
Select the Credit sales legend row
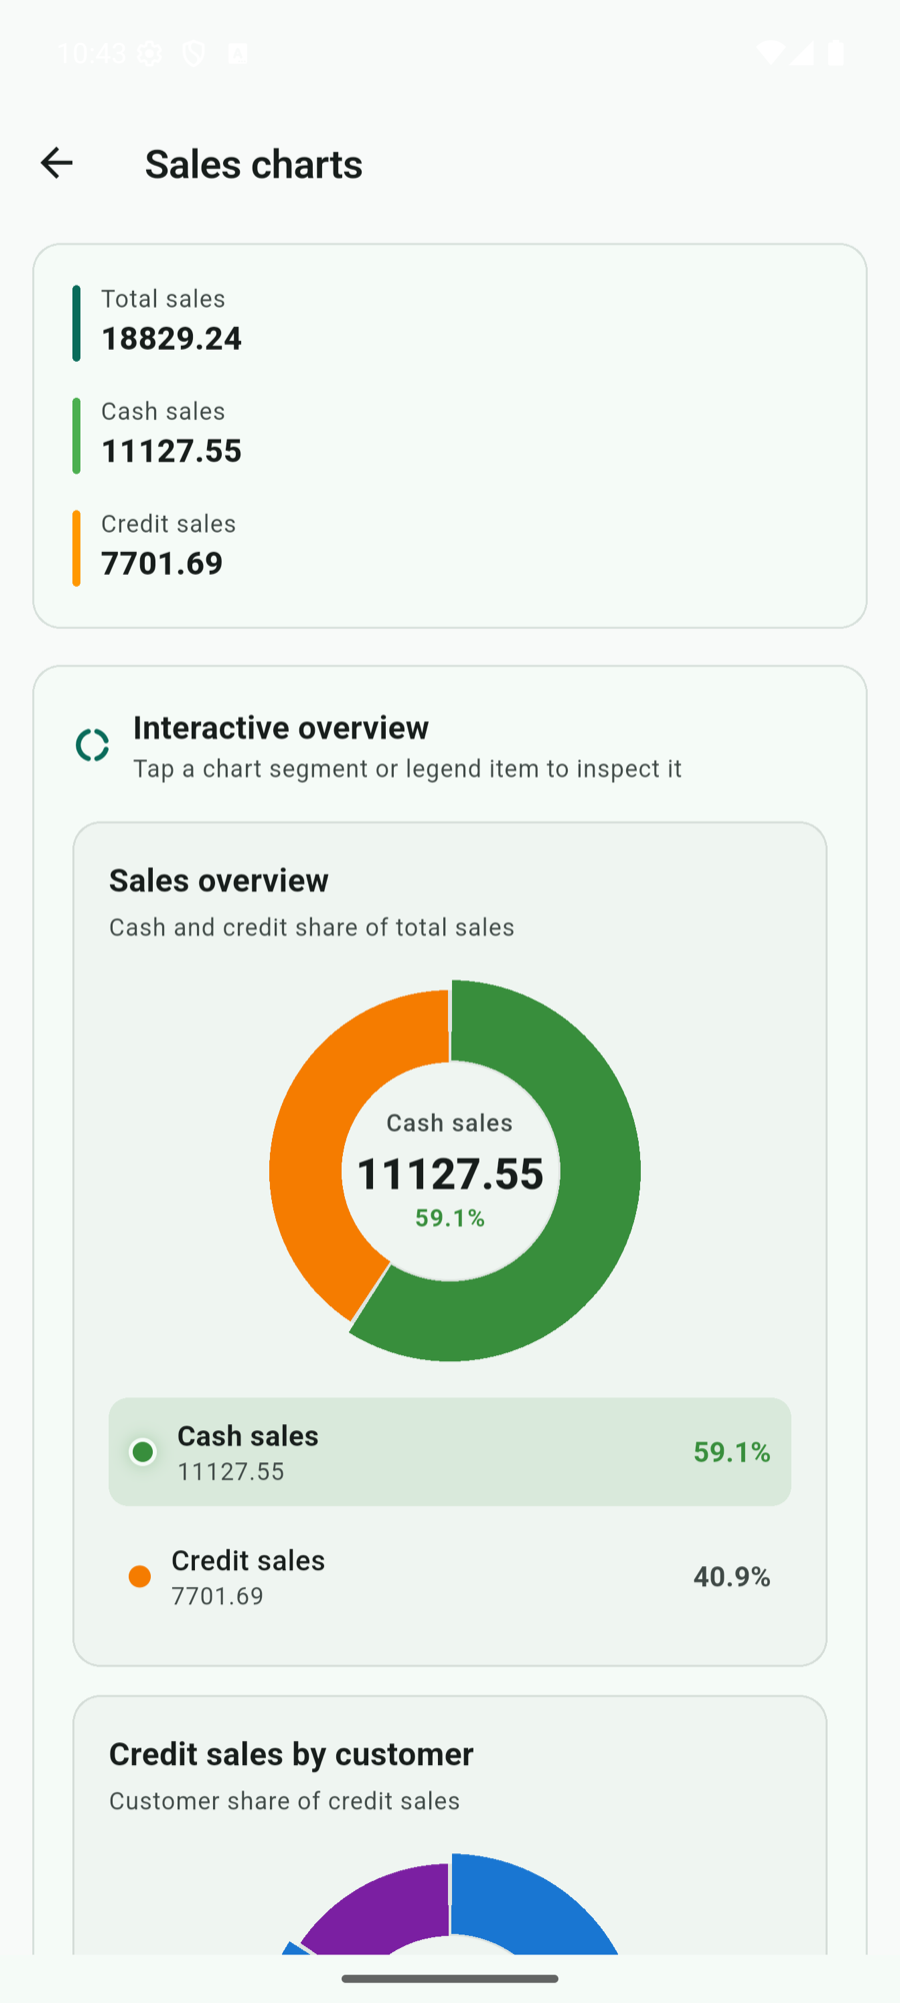[x=450, y=1577]
